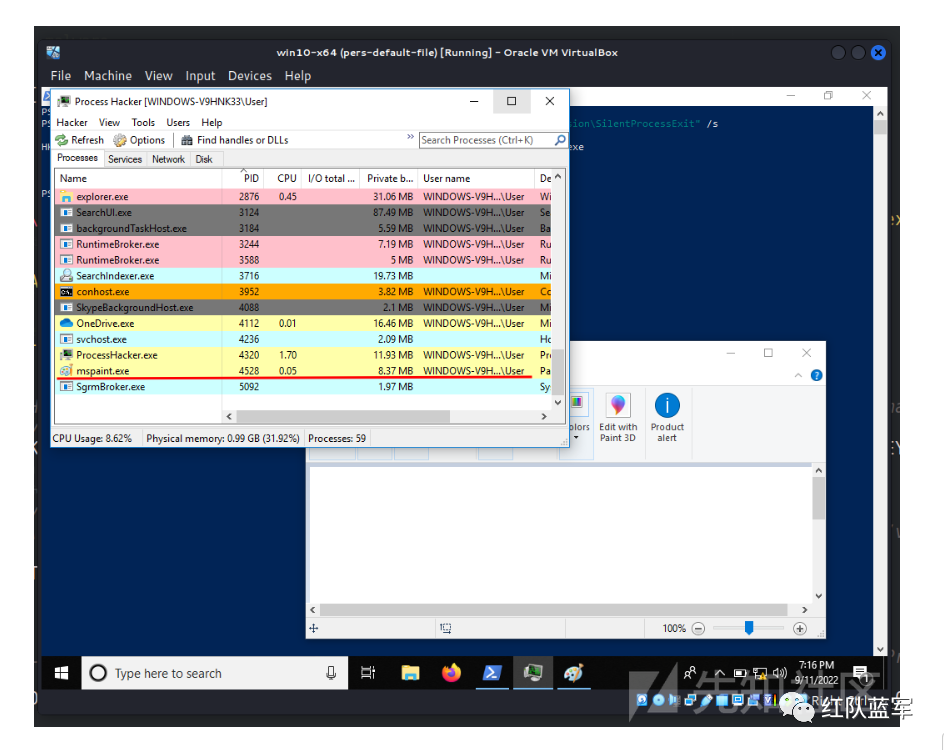
Task: Sort by the I/O total column header
Action: coord(331,178)
